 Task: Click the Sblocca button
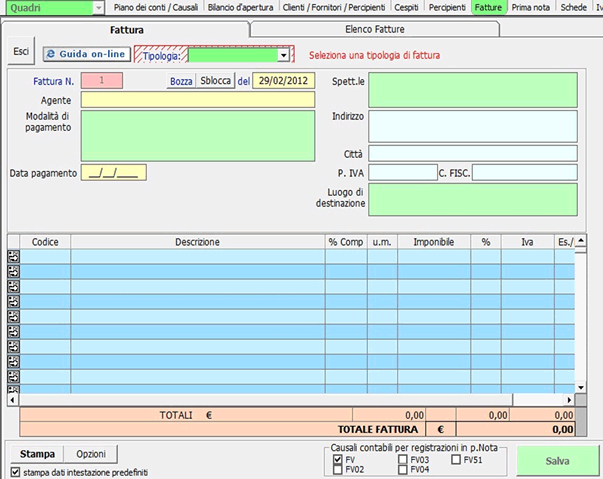click(215, 81)
